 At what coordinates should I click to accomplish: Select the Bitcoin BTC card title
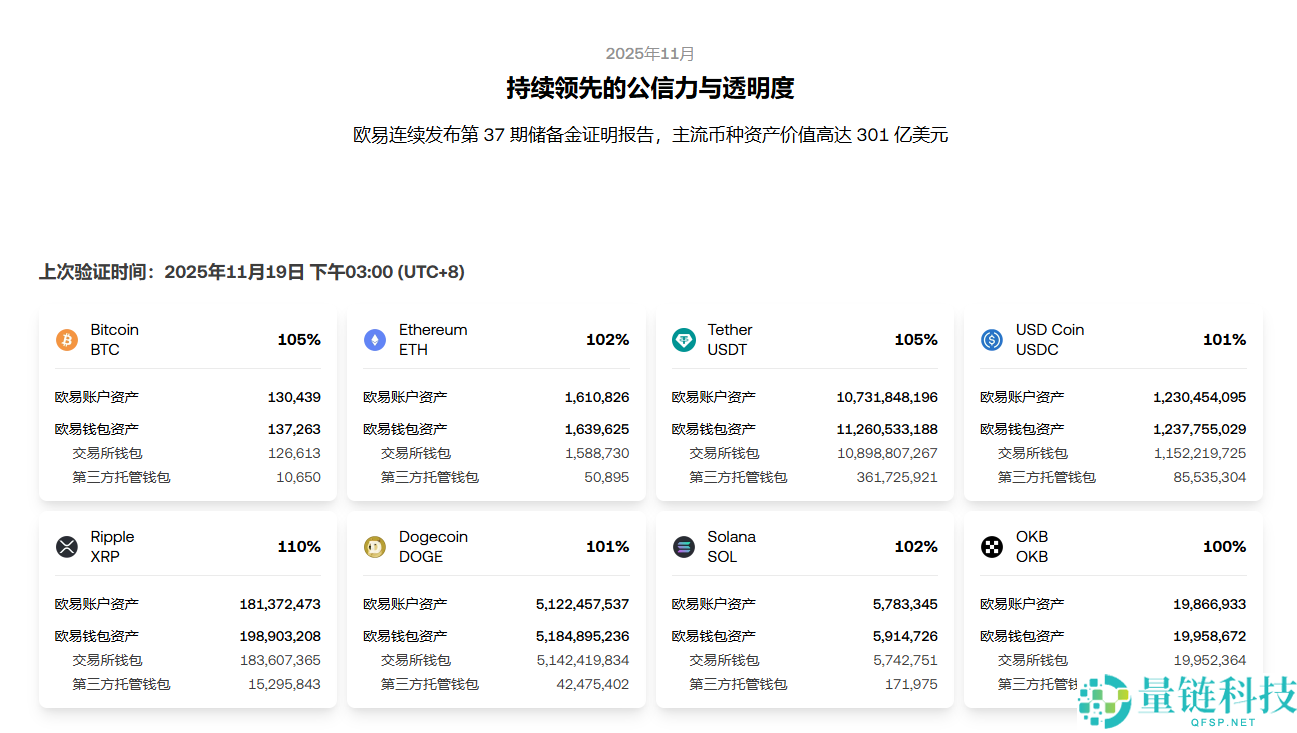point(115,340)
